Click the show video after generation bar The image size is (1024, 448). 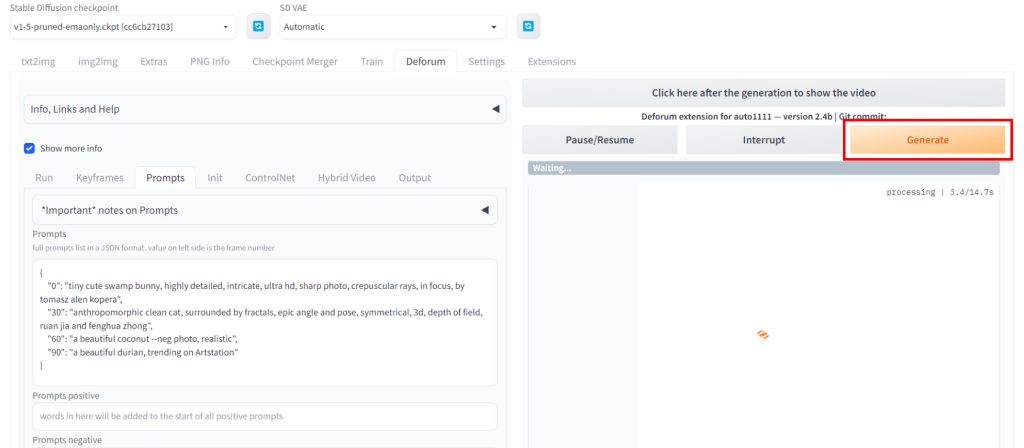coord(763,93)
